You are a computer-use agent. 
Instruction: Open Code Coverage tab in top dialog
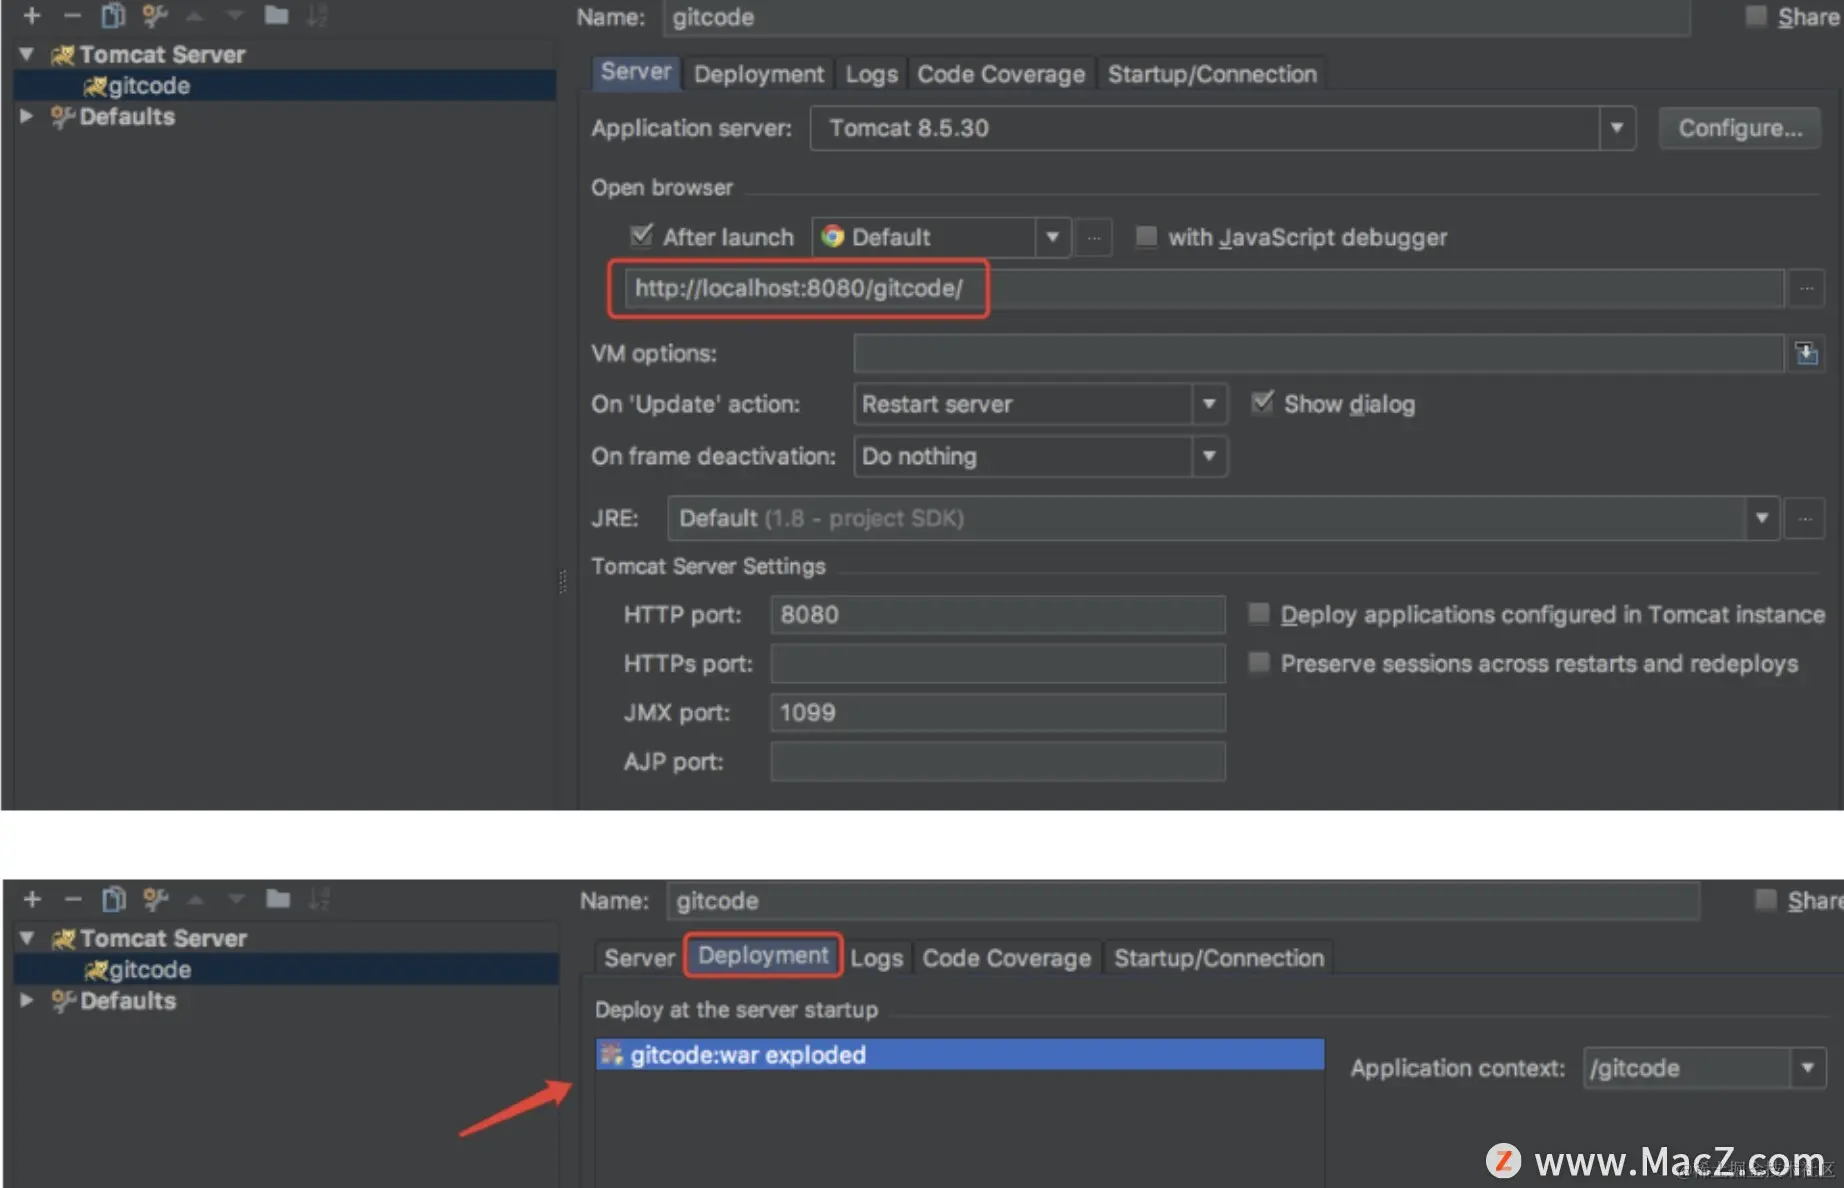point(1001,74)
